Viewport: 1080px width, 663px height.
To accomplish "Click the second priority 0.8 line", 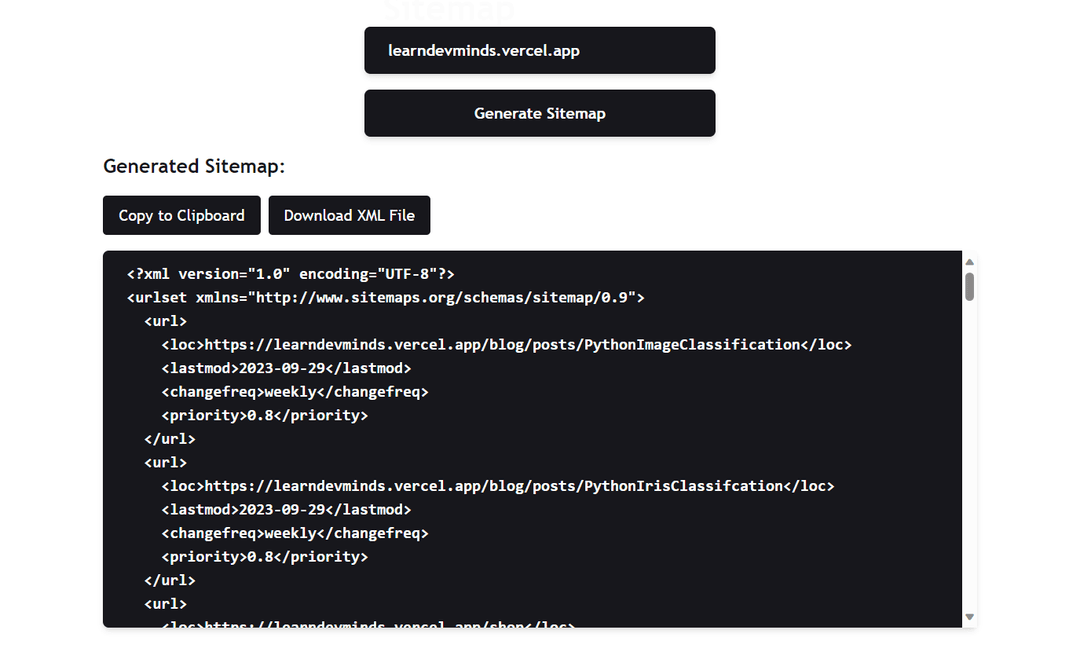I will coord(264,557).
